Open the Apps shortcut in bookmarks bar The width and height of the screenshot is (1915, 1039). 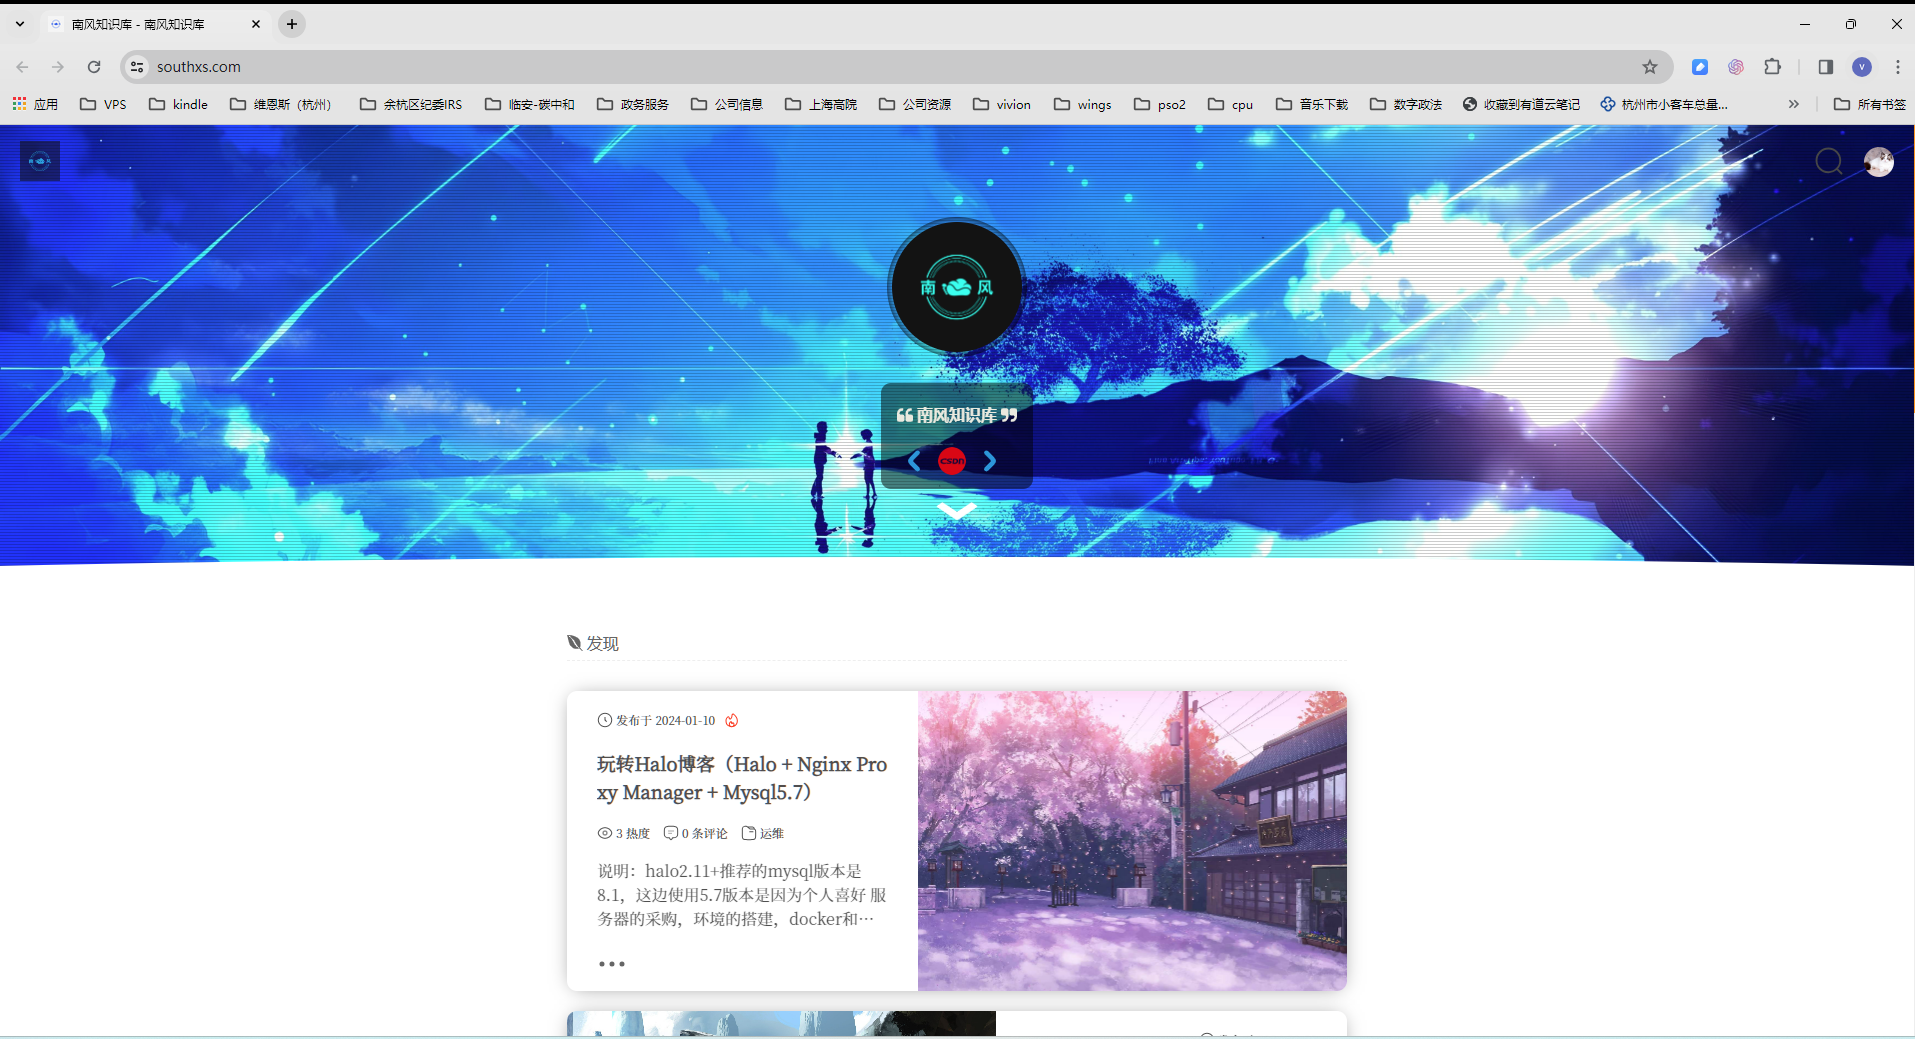(x=35, y=104)
